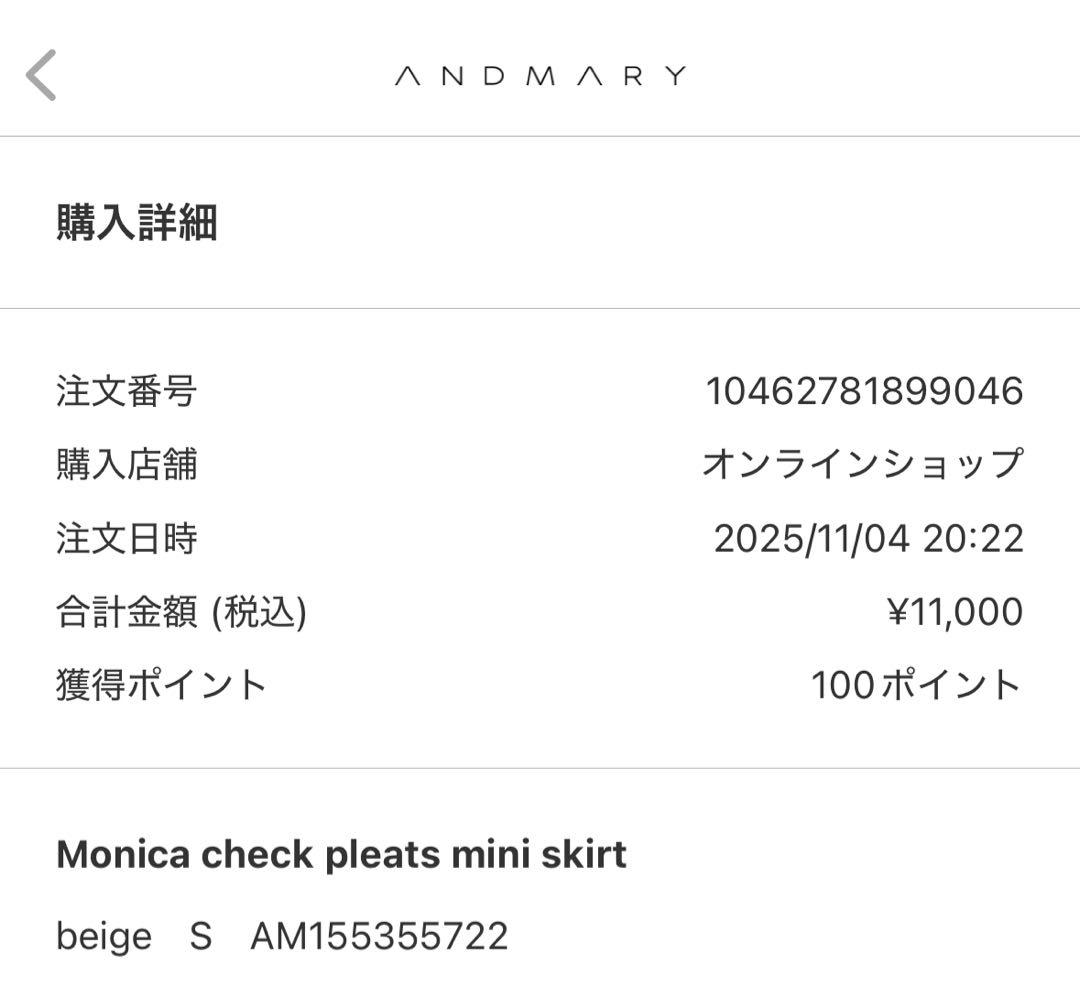Screen dimensions: 1080x987
Task: Tap the product code AM155355722
Action: pyautogui.click(x=379, y=937)
